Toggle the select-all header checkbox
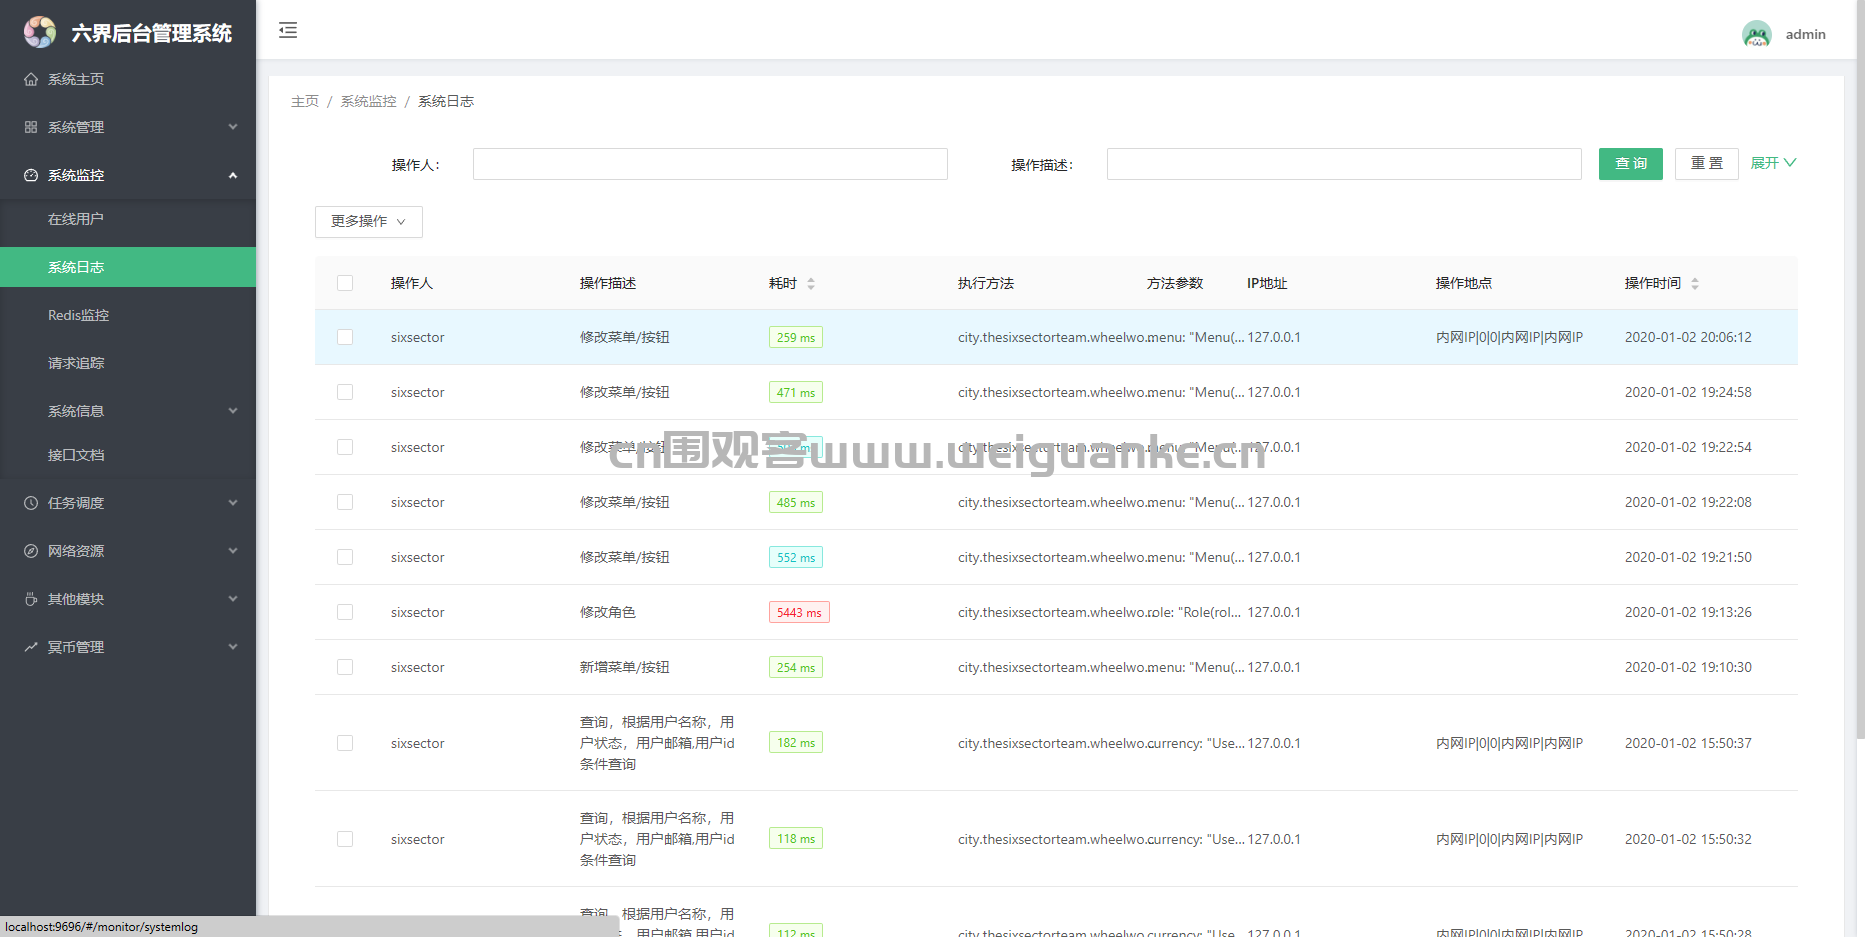Image resolution: width=1865 pixels, height=937 pixels. pyautogui.click(x=345, y=283)
